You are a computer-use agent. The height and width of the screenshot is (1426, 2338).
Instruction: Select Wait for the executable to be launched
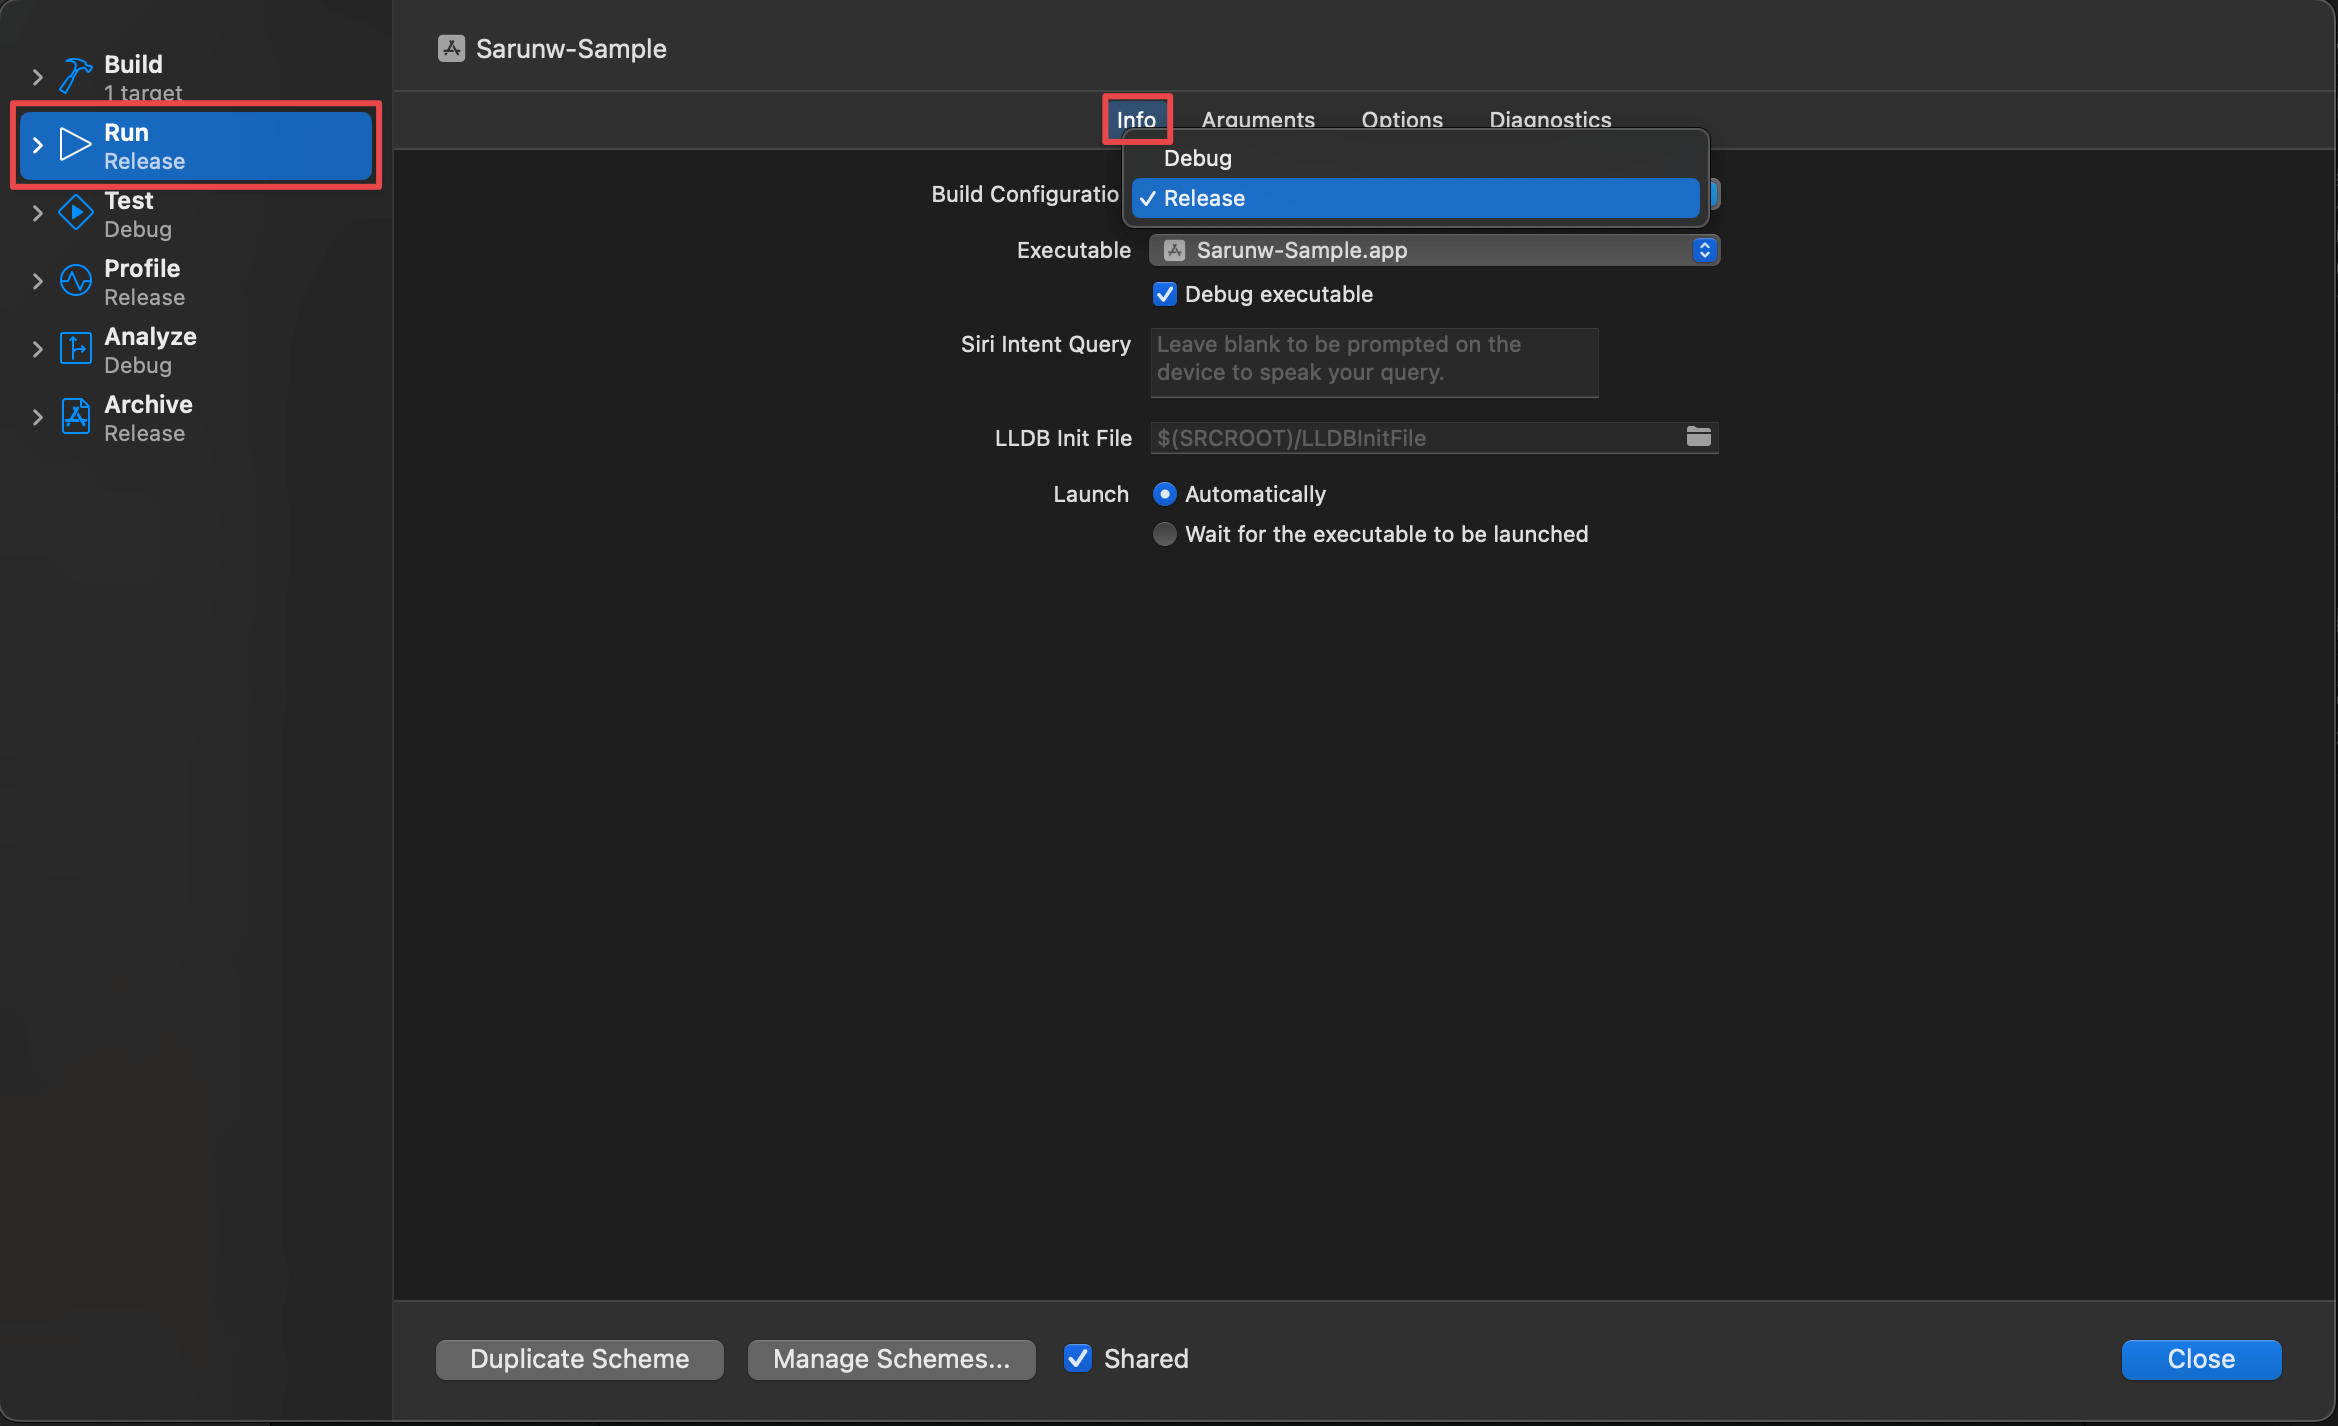(x=1164, y=534)
